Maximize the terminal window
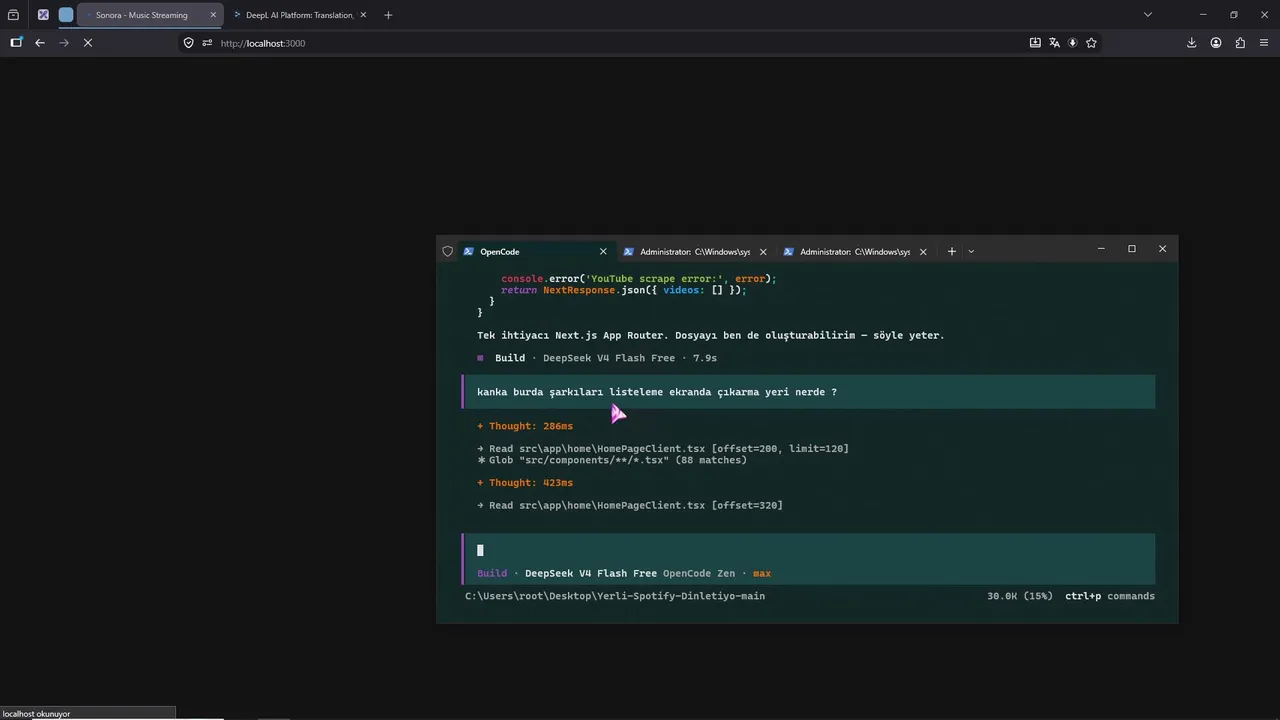This screenshot has width=1280, height=720. point(1132,249)
